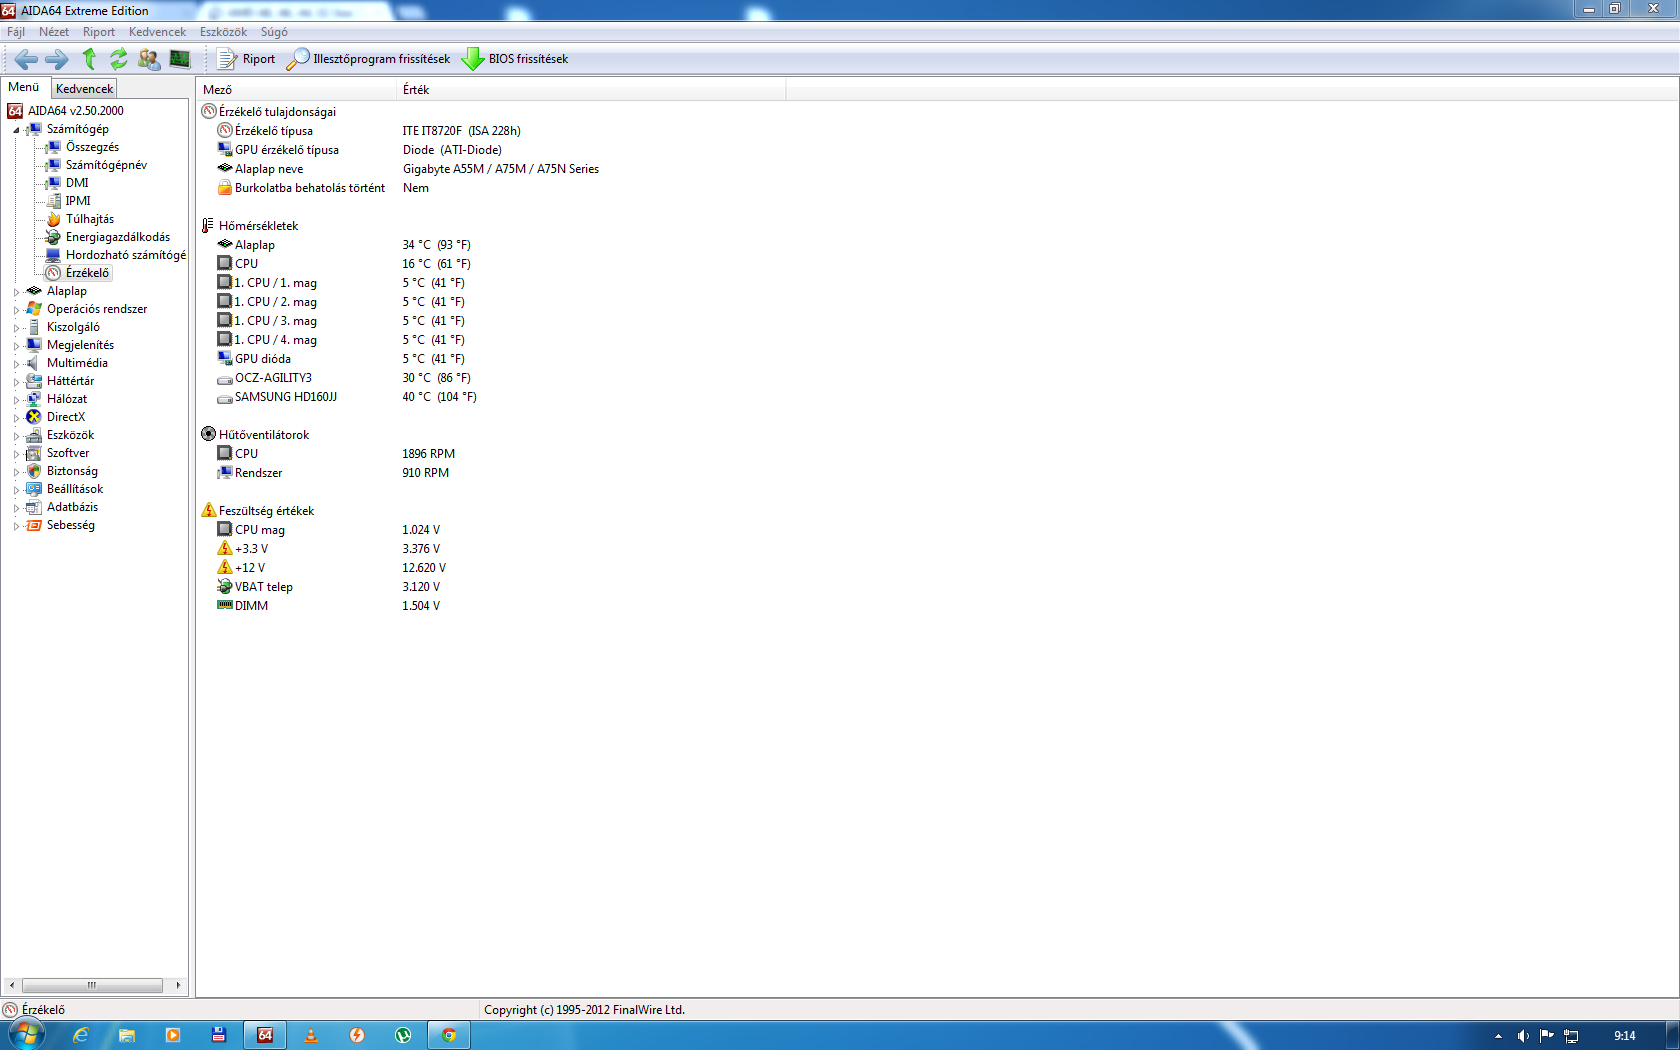Switch to the Menü tab
1680x1050 pixels.
click(x=24, y=87)
